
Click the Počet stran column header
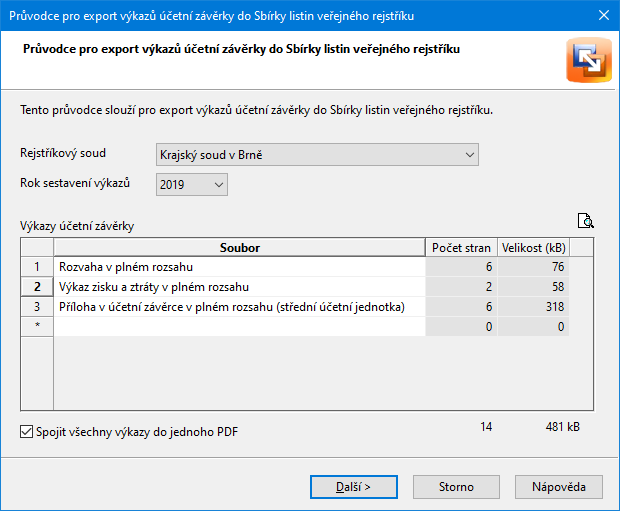pos(461,248)
